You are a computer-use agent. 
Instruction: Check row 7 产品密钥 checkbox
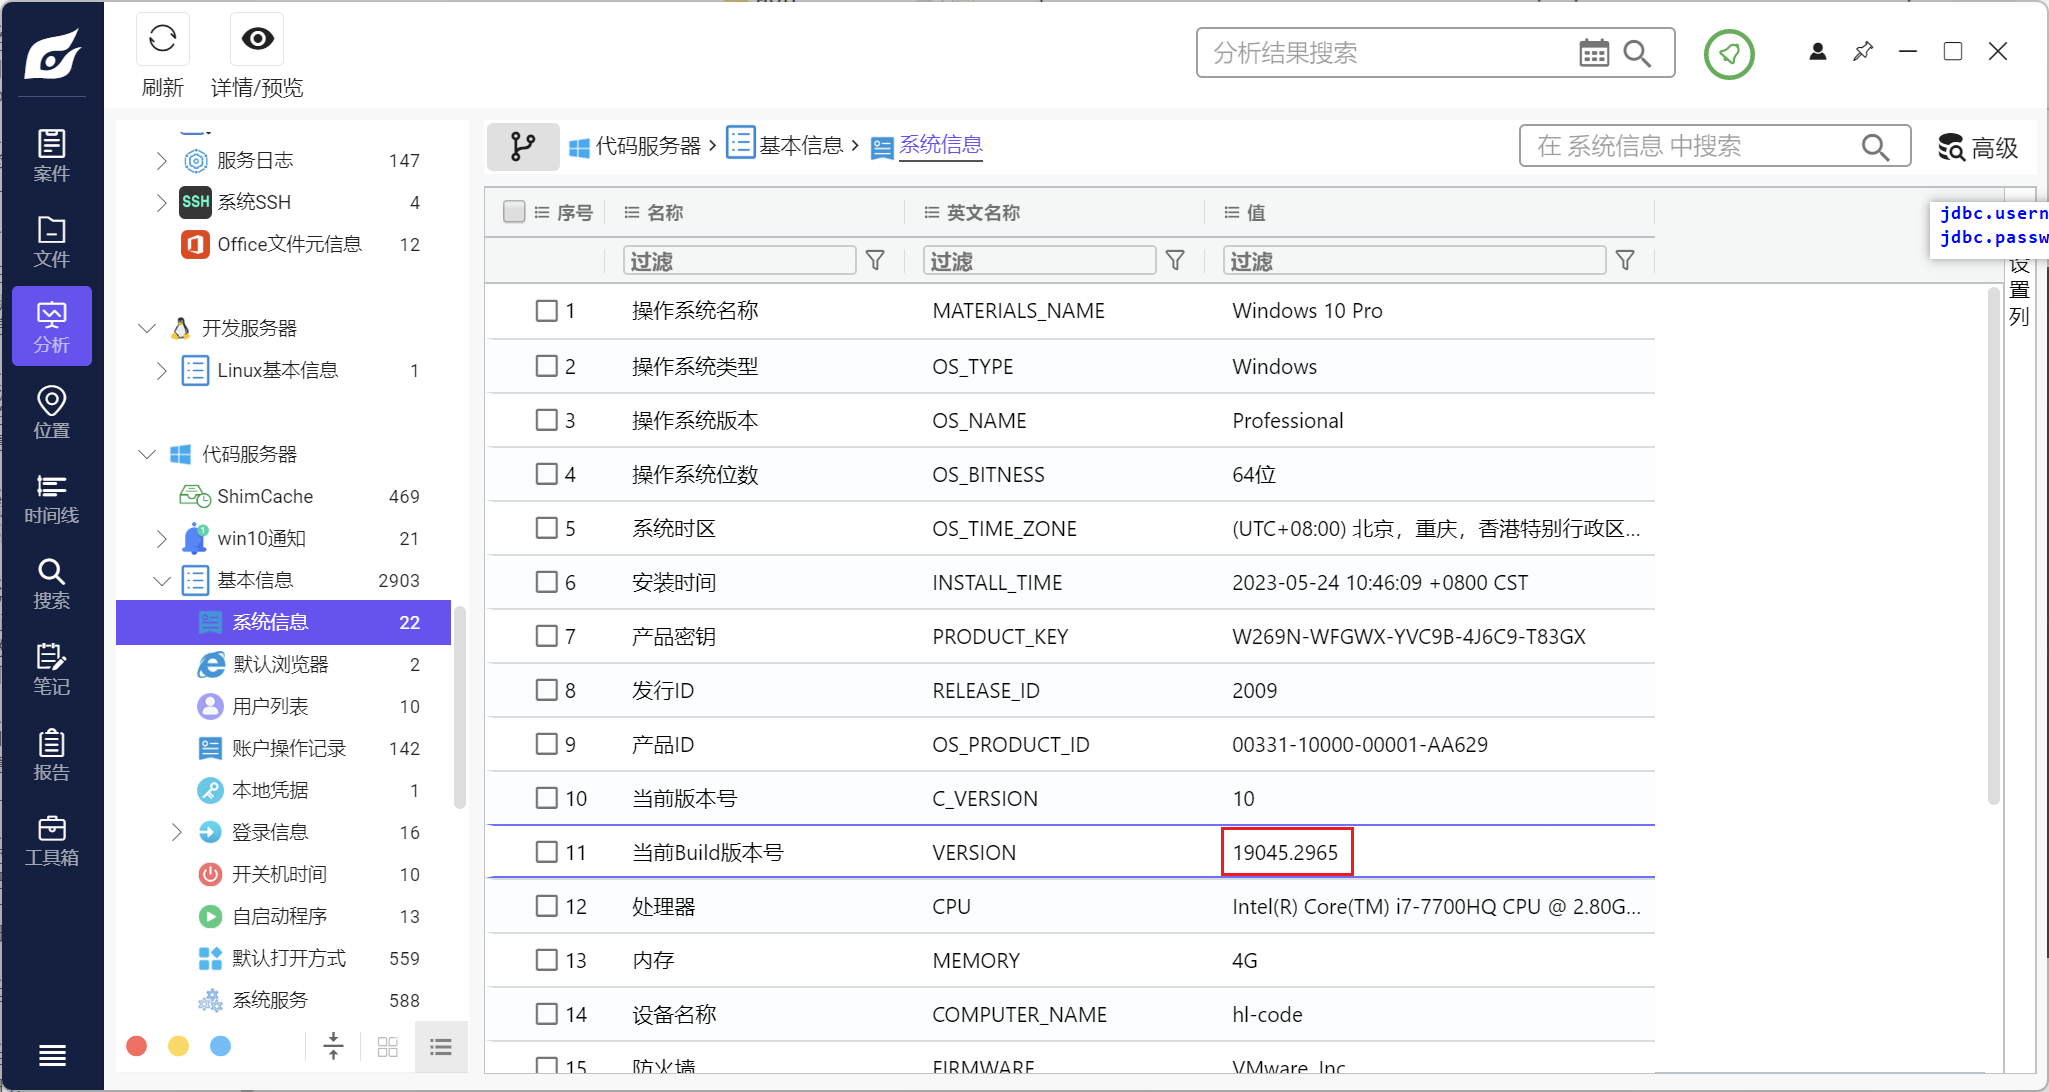click(x=546, y=636)
